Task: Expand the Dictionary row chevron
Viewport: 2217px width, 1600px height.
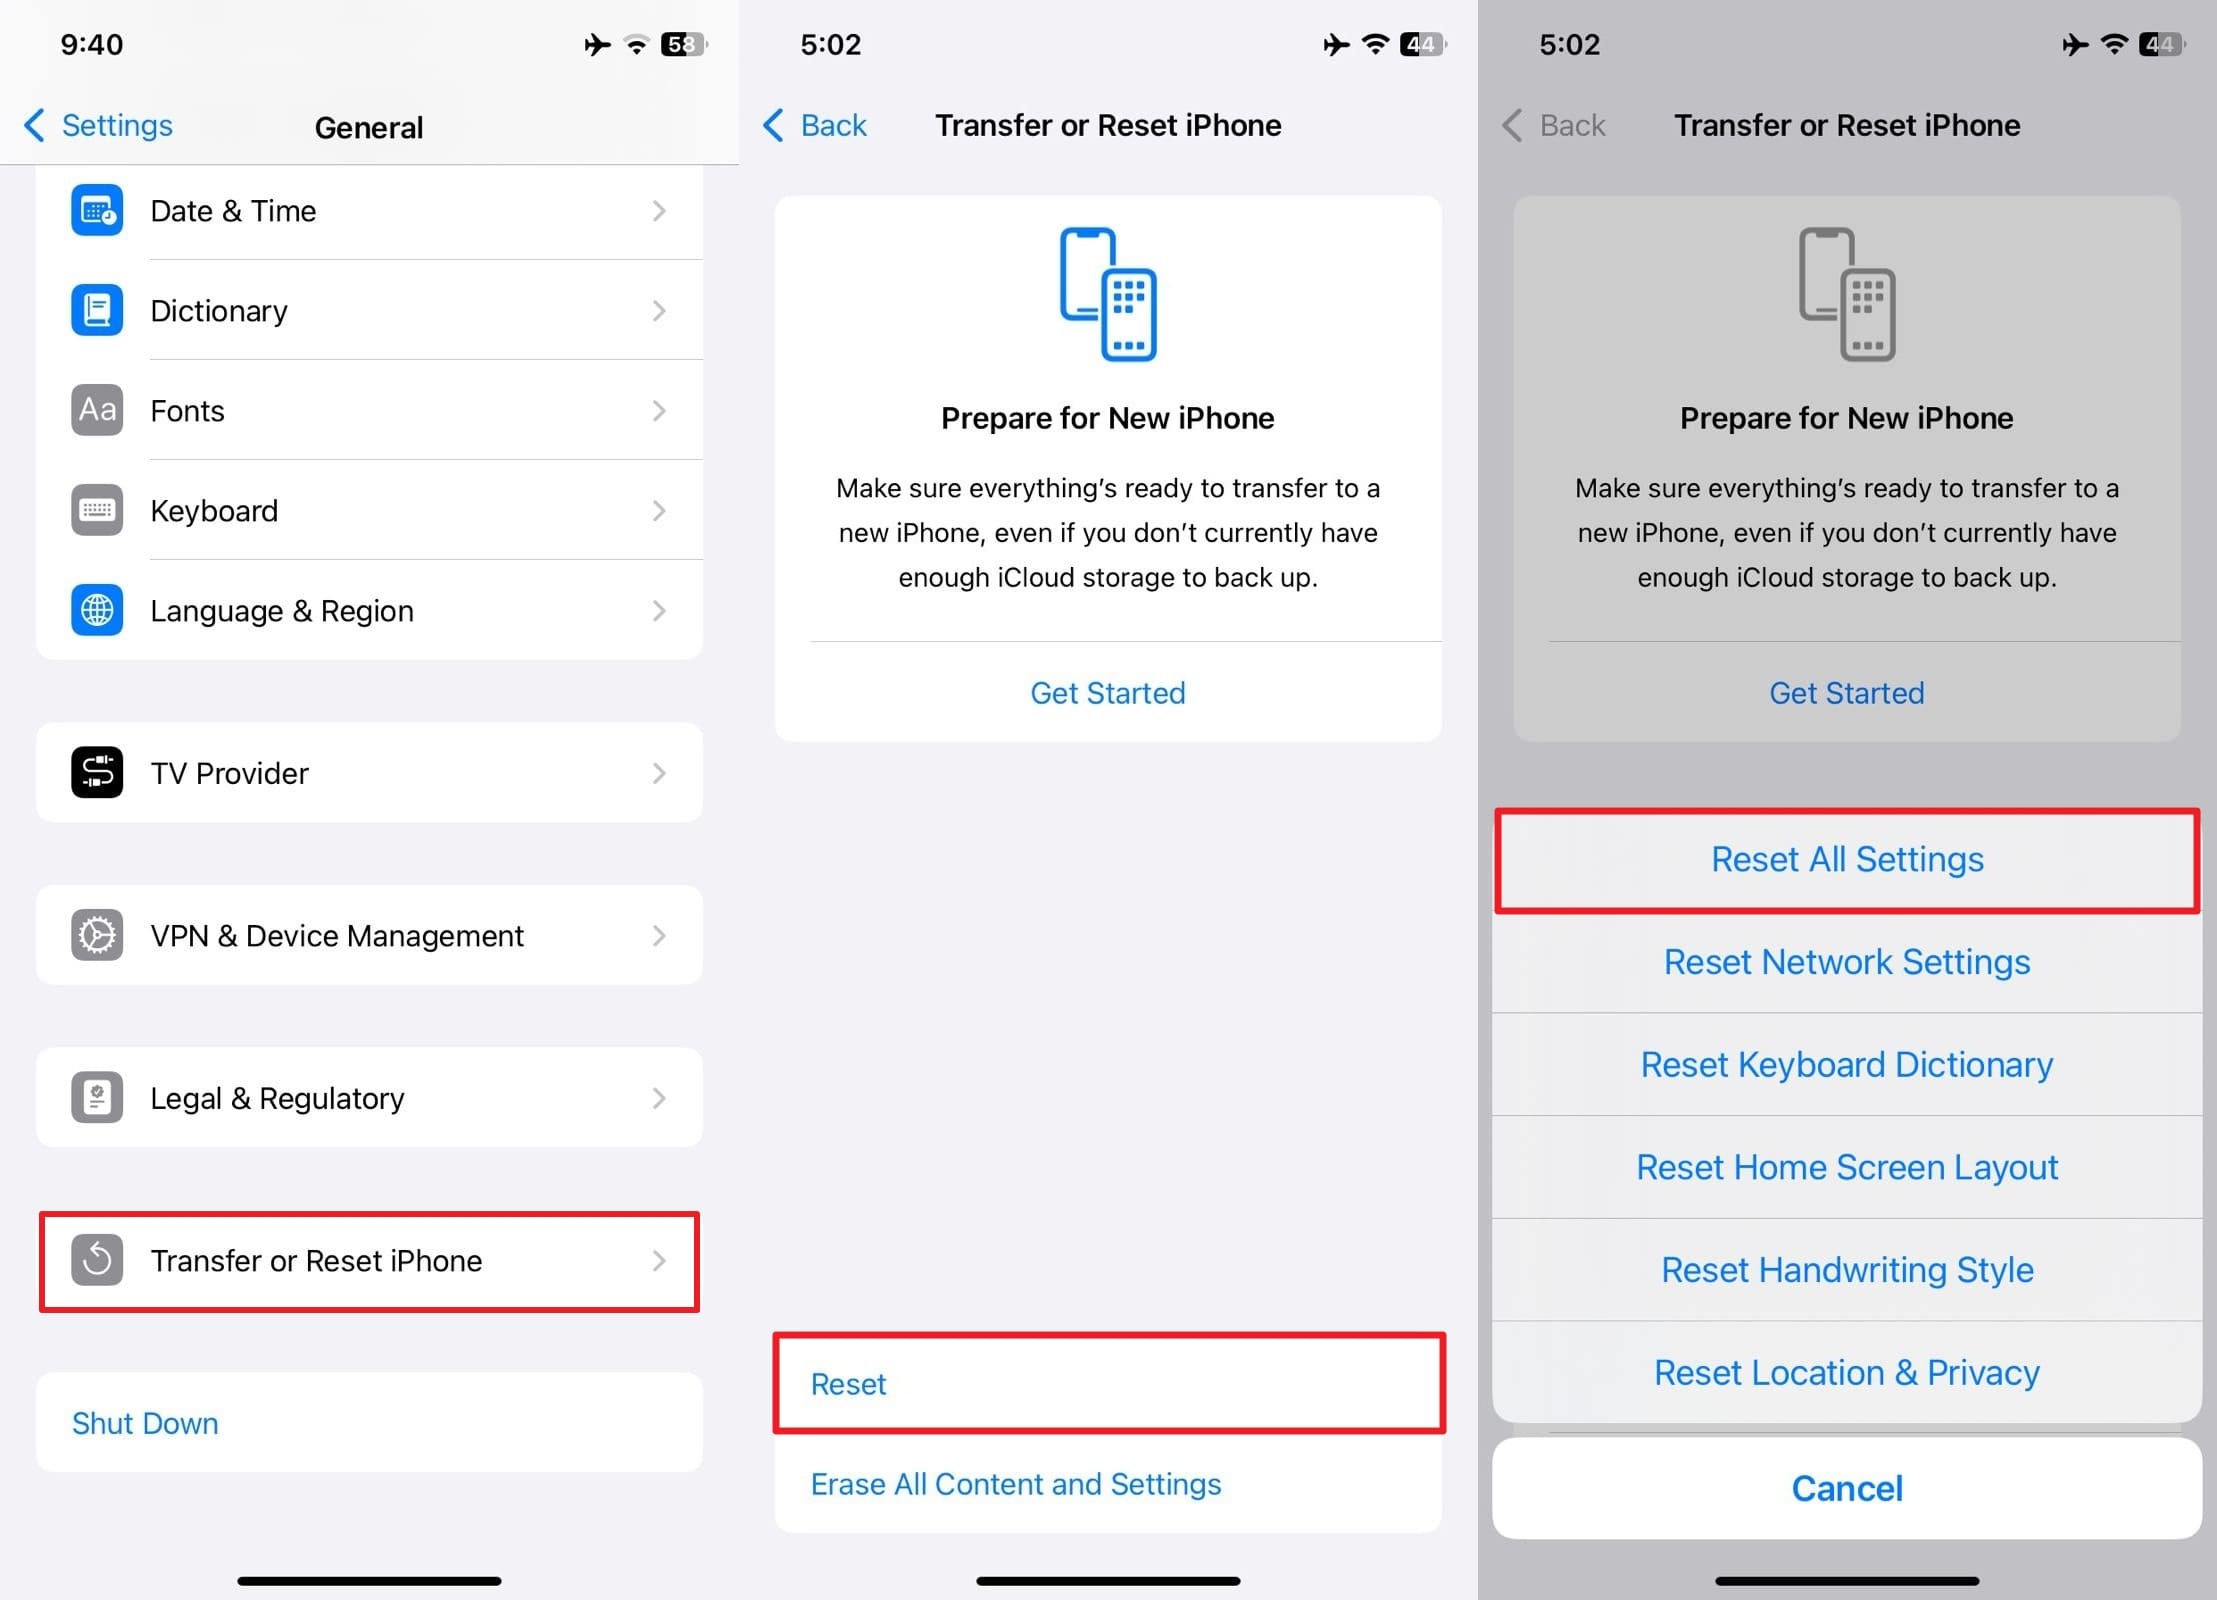Action: pos(659,310)
